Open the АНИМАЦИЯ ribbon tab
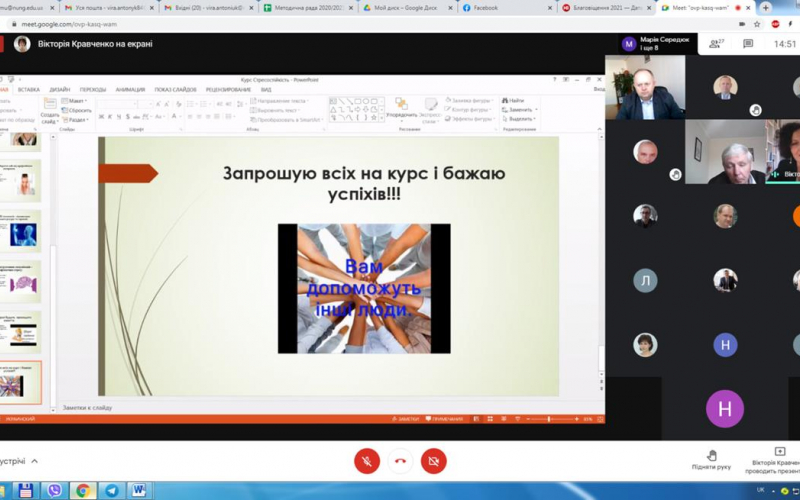 (x=130, y=89)
